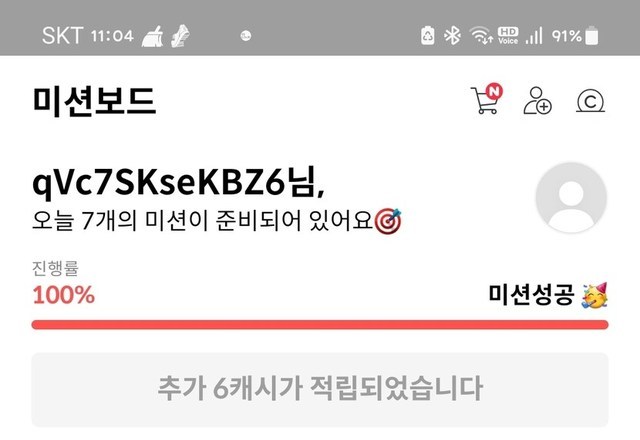The height and width of the screenshot is (440, 640).
Task: Tap the 추가 6캐시가 적립되었습니다 button
Action: click(320, 390)
